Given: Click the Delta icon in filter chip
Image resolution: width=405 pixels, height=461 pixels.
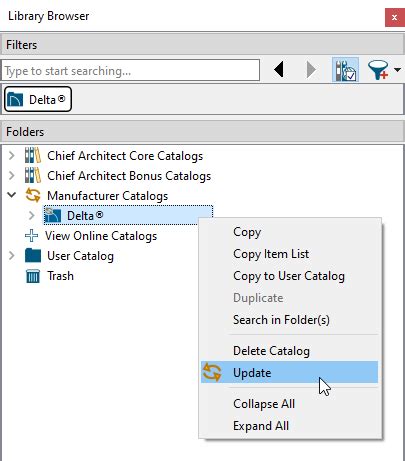Looking at the screenshot, I should point(15,99).
